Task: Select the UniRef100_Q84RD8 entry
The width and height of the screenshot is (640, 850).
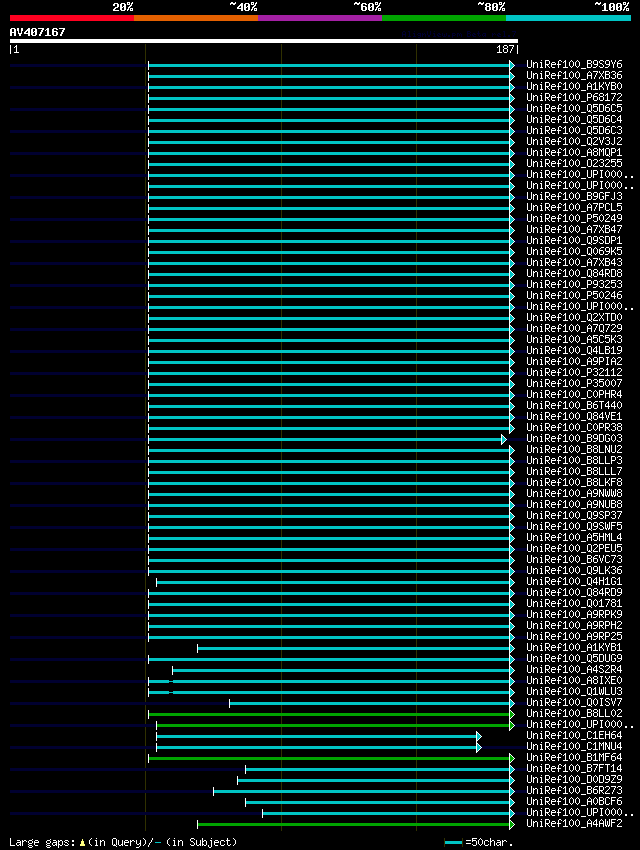Action: tap(574, 273)
